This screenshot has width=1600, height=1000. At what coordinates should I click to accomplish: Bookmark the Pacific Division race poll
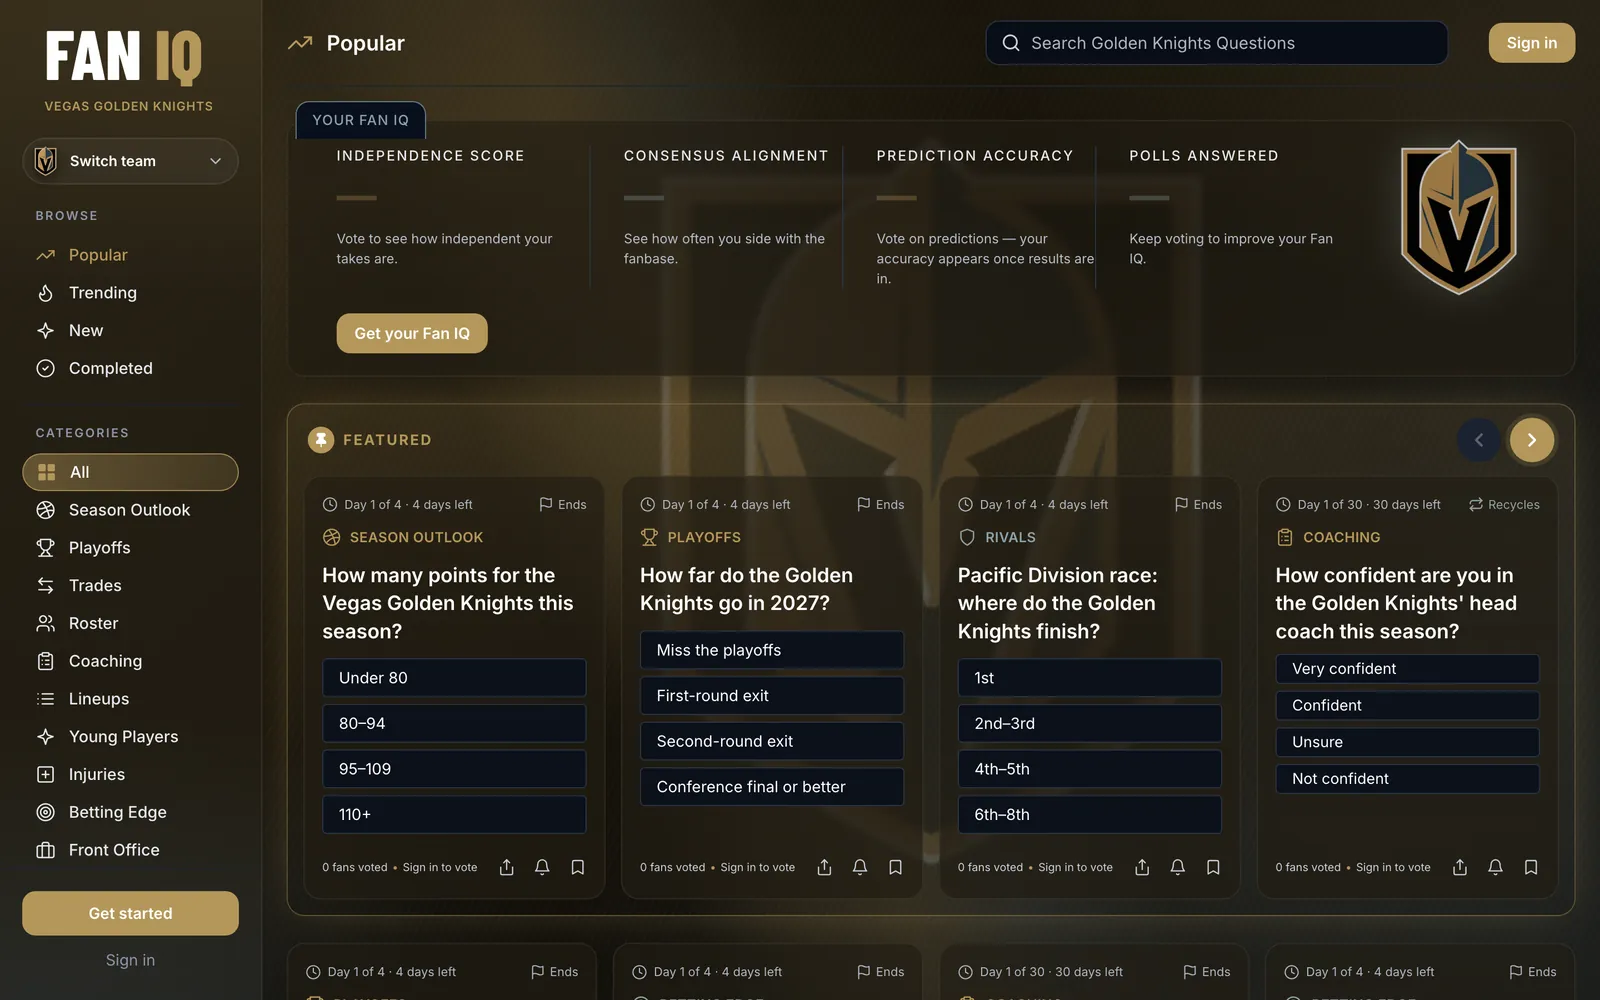1213,867
